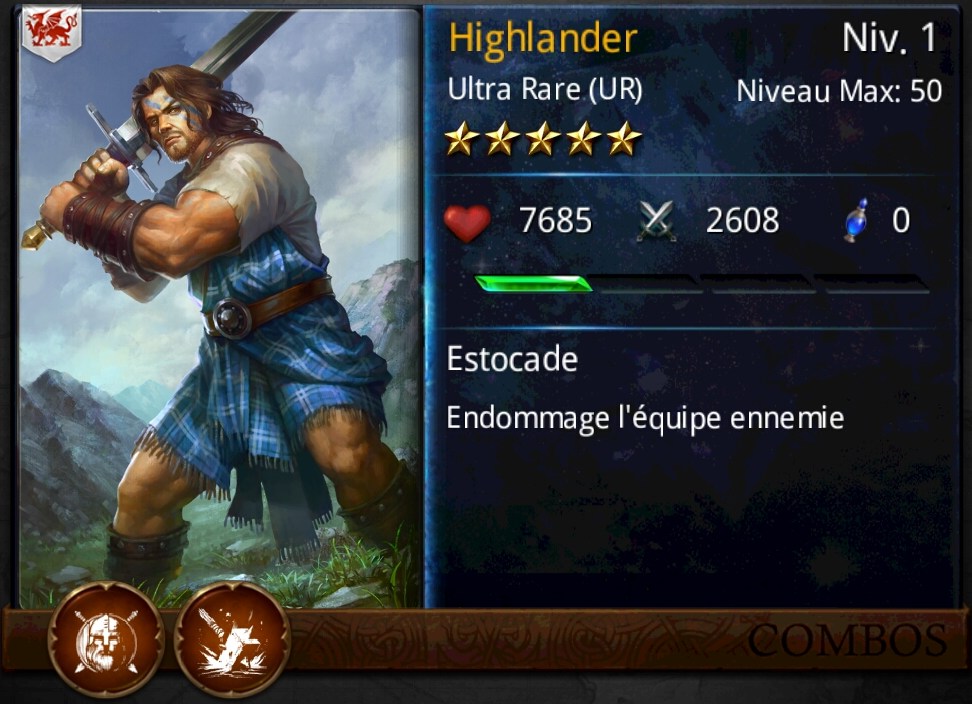Click the crossed swords attack icon
The width and height of the screenshot is (972, 704).
tap(657, 221)
